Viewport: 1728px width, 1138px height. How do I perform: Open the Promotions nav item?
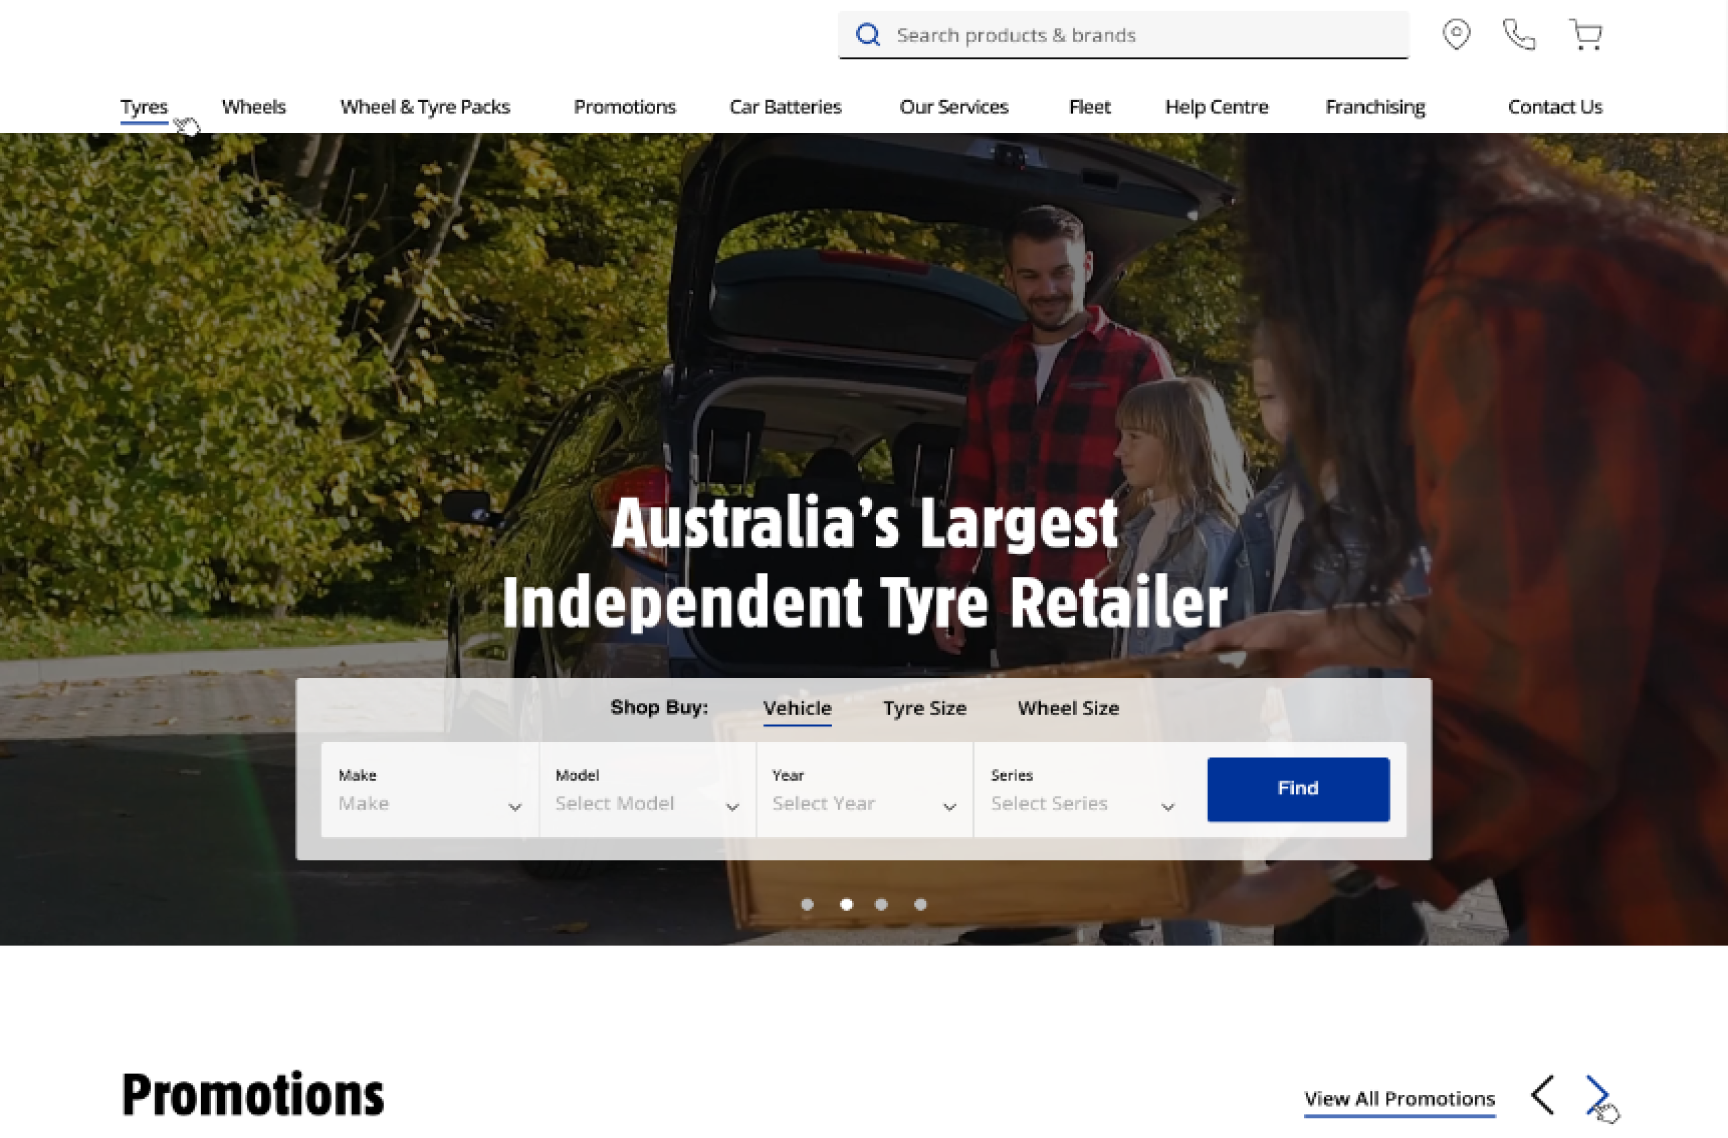click(x=625, y=107)
